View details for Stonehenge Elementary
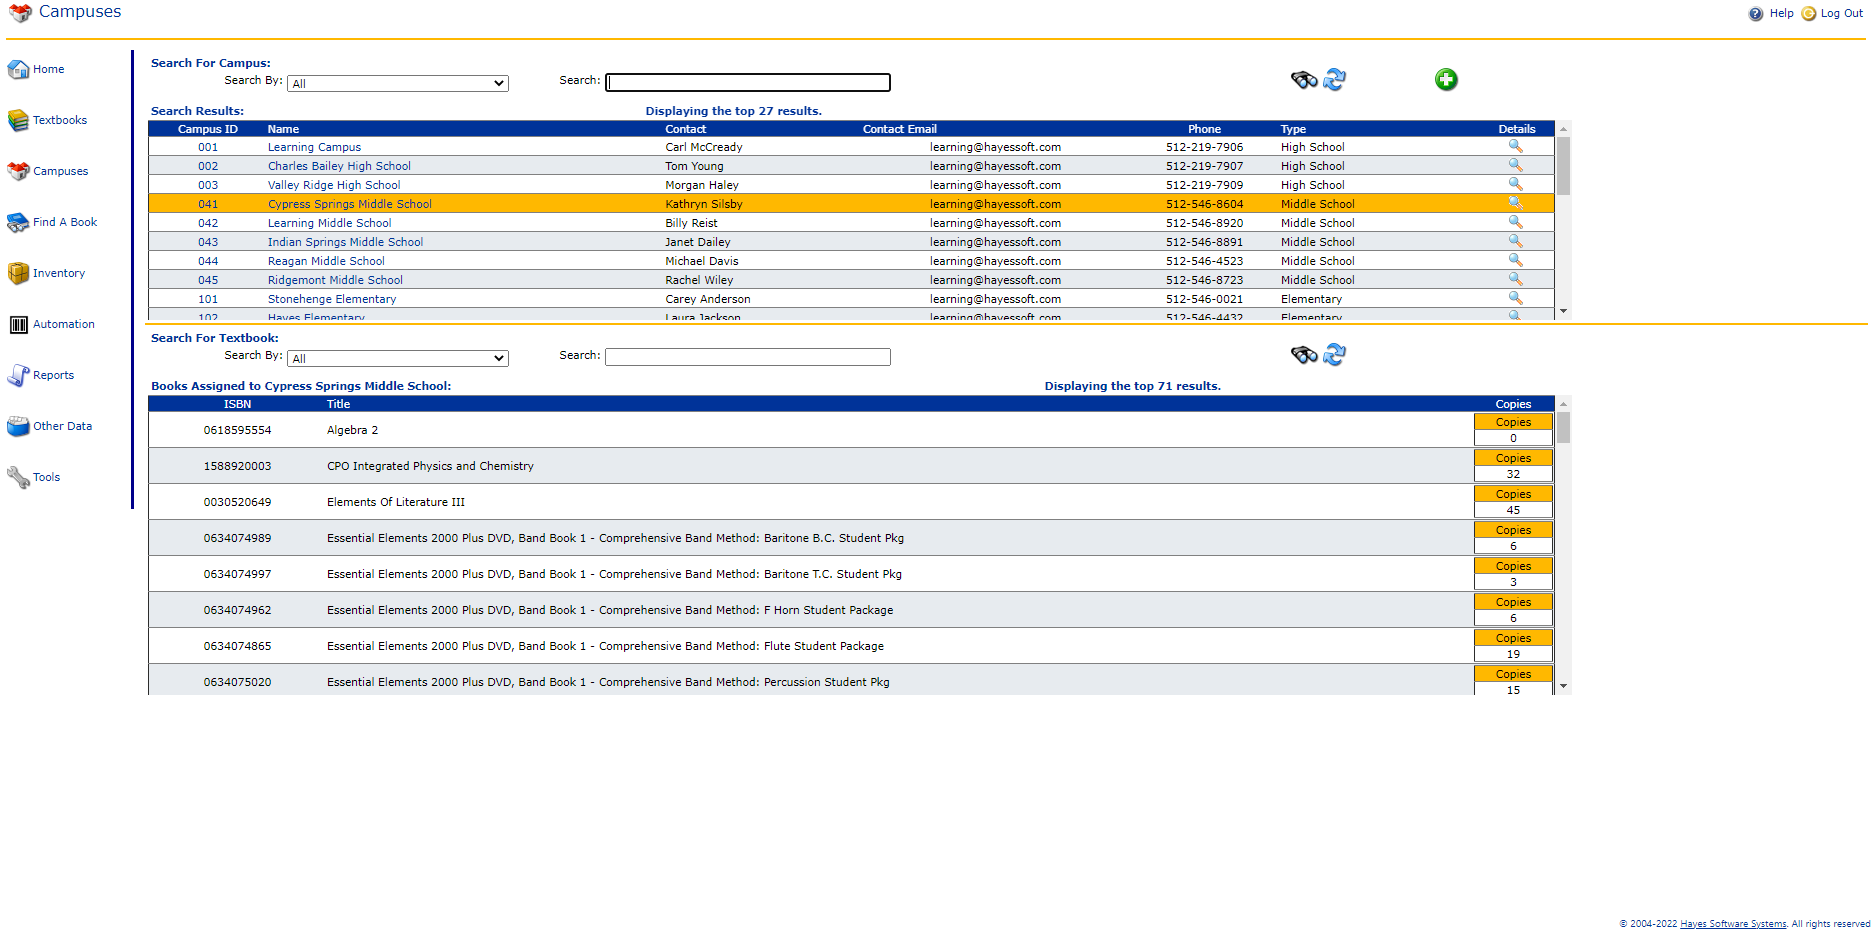The width and height of the screenshot is (1871, 930). [1516, 298]
